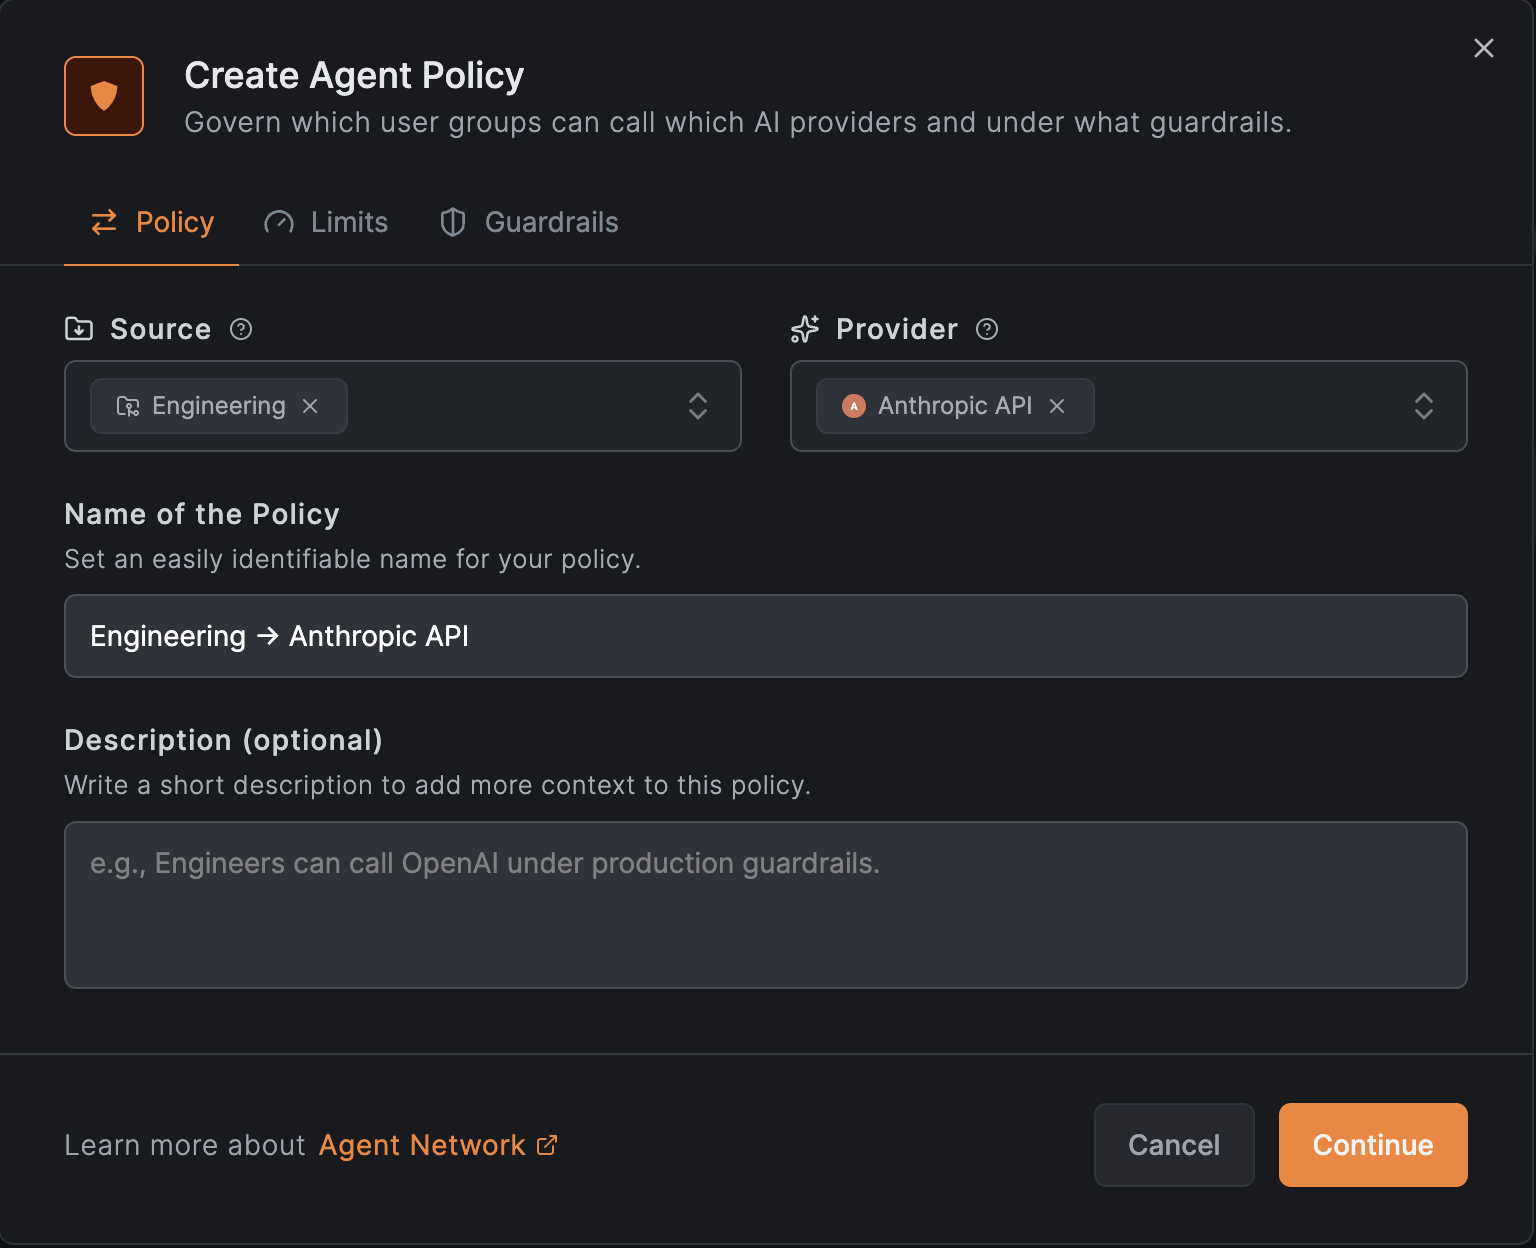The image size is (1536, 1248).
Task: Click the Engineering chip group icon
Action: click(128, 406)
